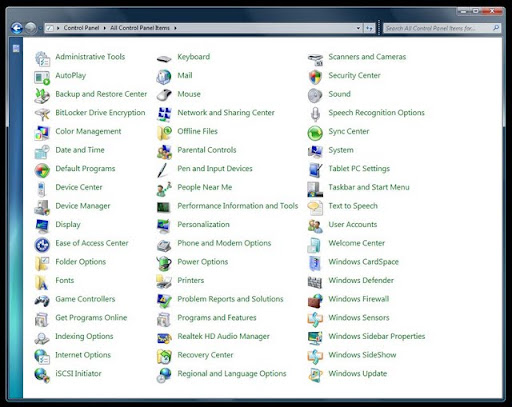Click the Back navigation button

[x=17, y=28]
